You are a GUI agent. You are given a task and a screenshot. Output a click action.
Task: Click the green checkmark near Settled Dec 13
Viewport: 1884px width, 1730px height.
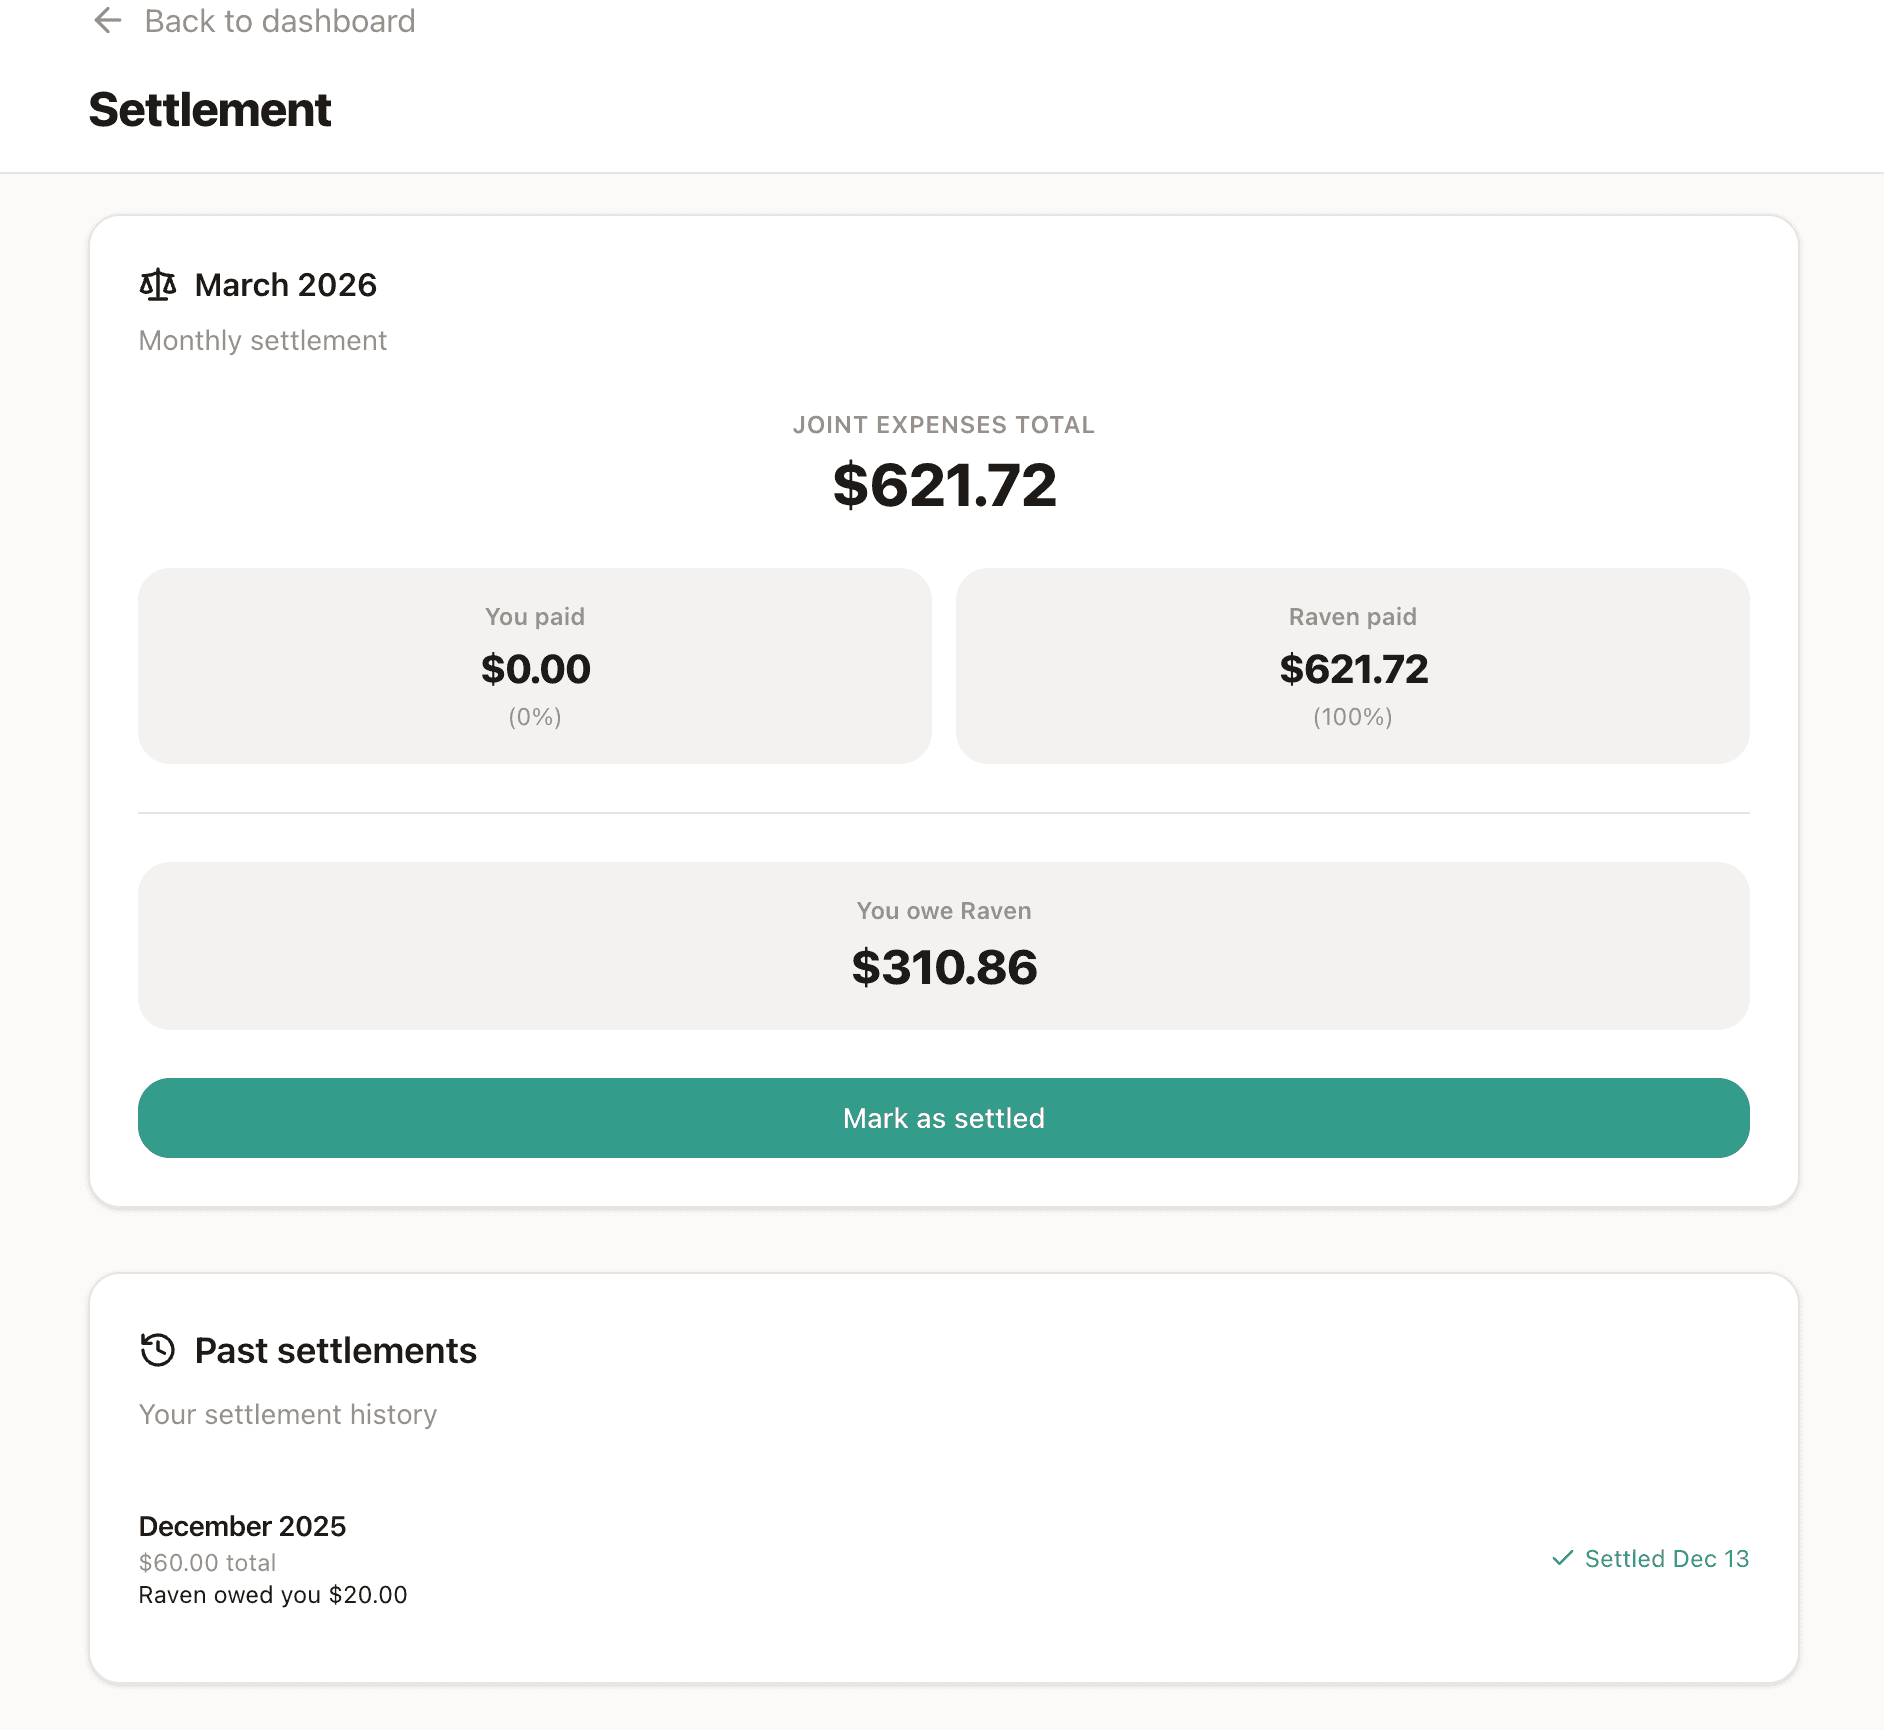pyautogui.click(x=1563, y=1558)
